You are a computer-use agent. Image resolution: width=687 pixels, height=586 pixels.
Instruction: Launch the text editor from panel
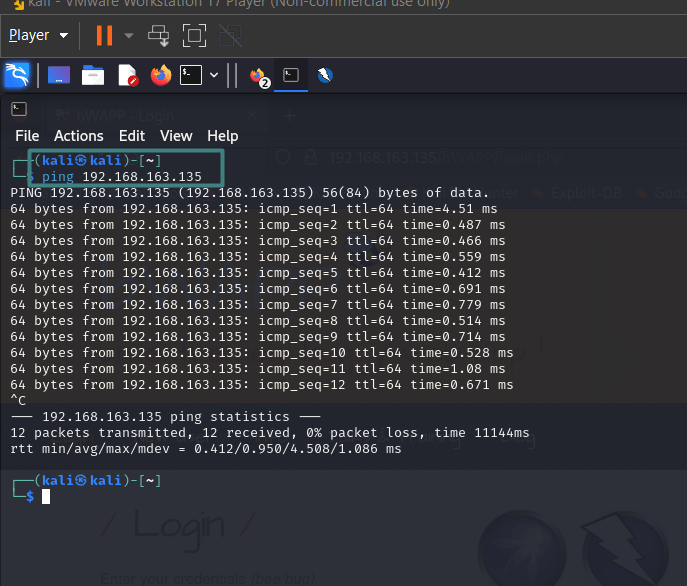tap(127, 75)
